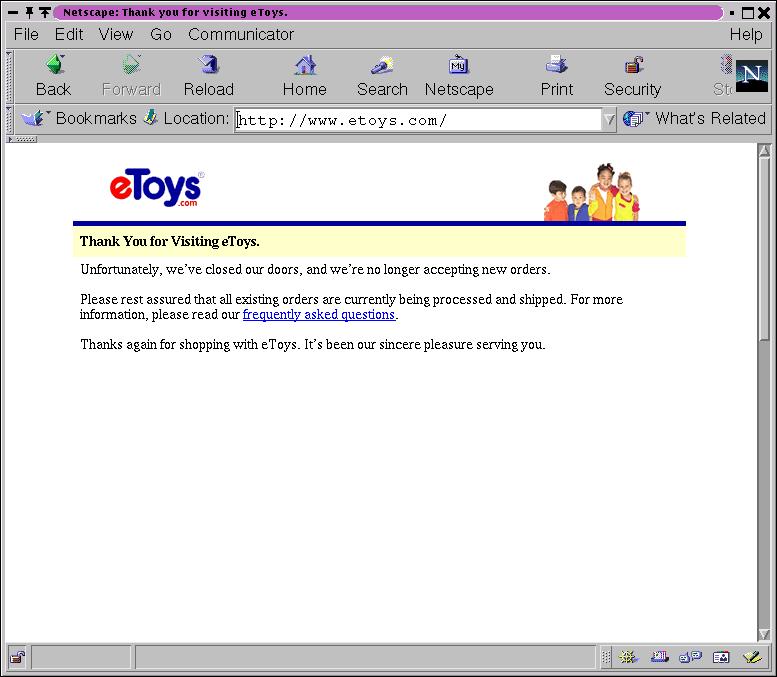
Task: Expand the collapsed Personal toolbar strip
Action: (22, 139)
